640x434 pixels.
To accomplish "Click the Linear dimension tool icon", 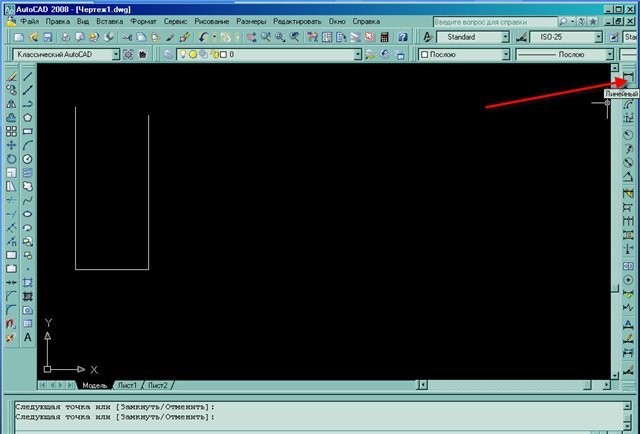I will (628, 81).
